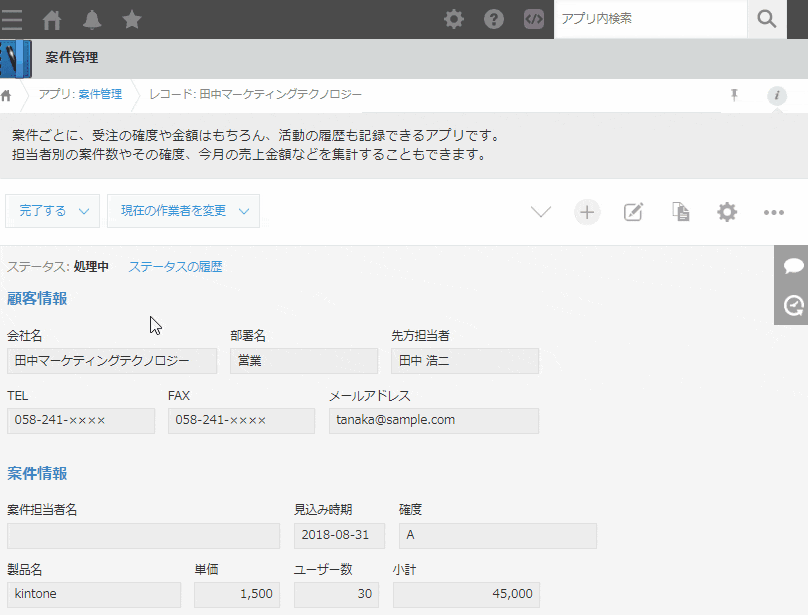This screenshot has width=808, height=615.
Task: Click レコード: 田中マーケティングテクノロジー breadcrumb
Action: [256, 94]
